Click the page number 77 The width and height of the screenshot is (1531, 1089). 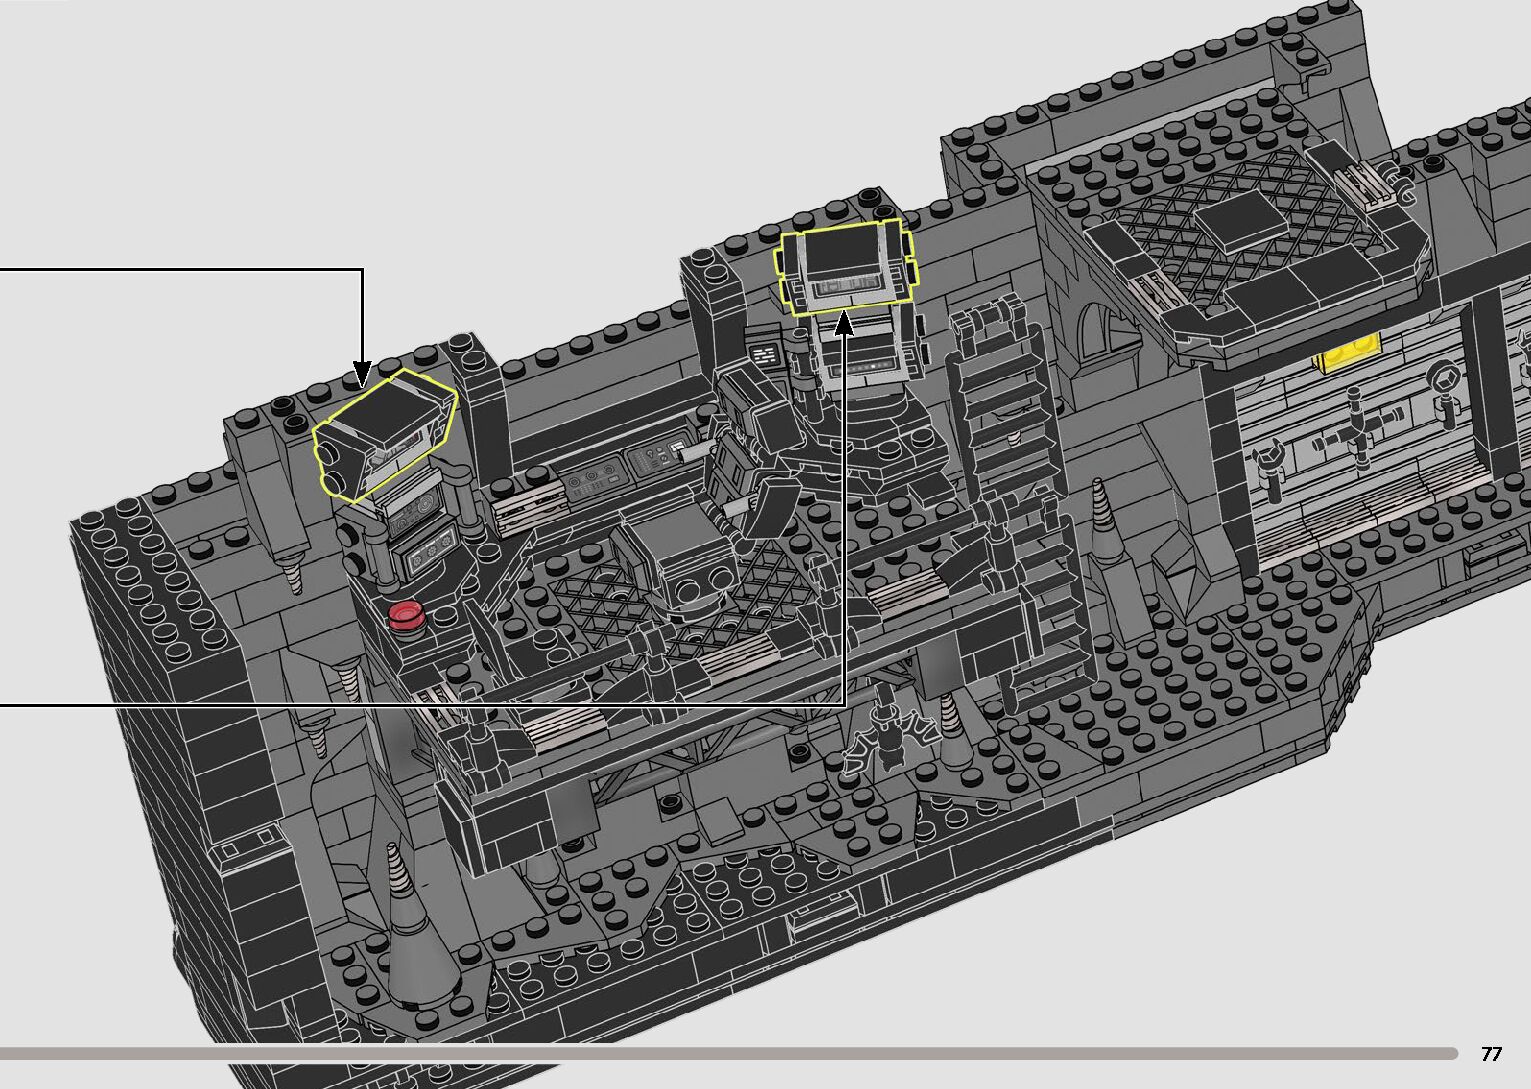coord(1491,1053)
